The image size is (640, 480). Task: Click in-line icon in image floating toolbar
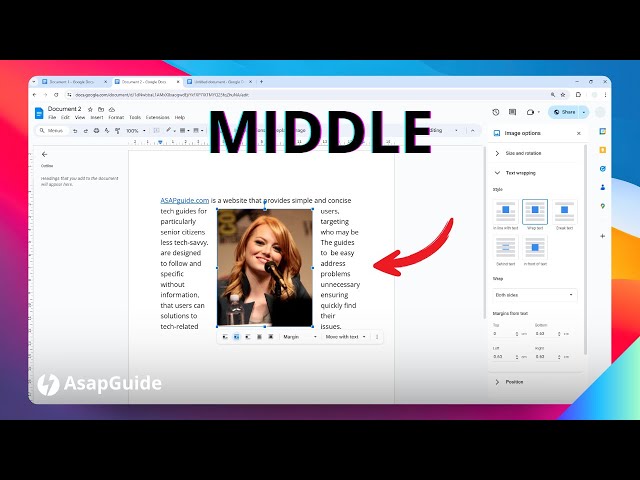point(225,337)
